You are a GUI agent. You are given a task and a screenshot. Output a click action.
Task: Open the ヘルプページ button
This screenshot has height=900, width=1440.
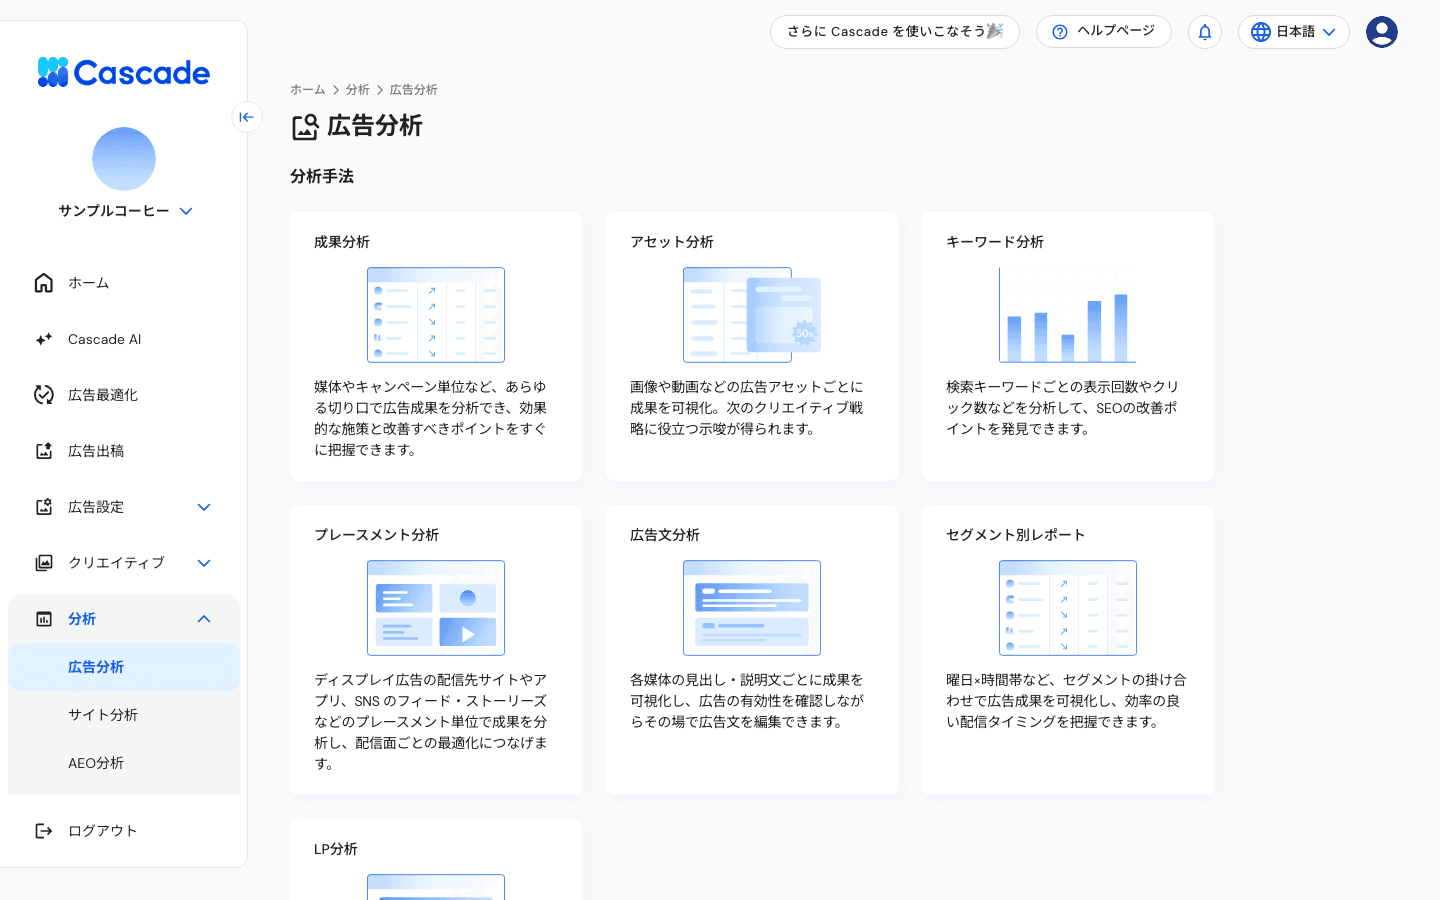pos(1104,32)
